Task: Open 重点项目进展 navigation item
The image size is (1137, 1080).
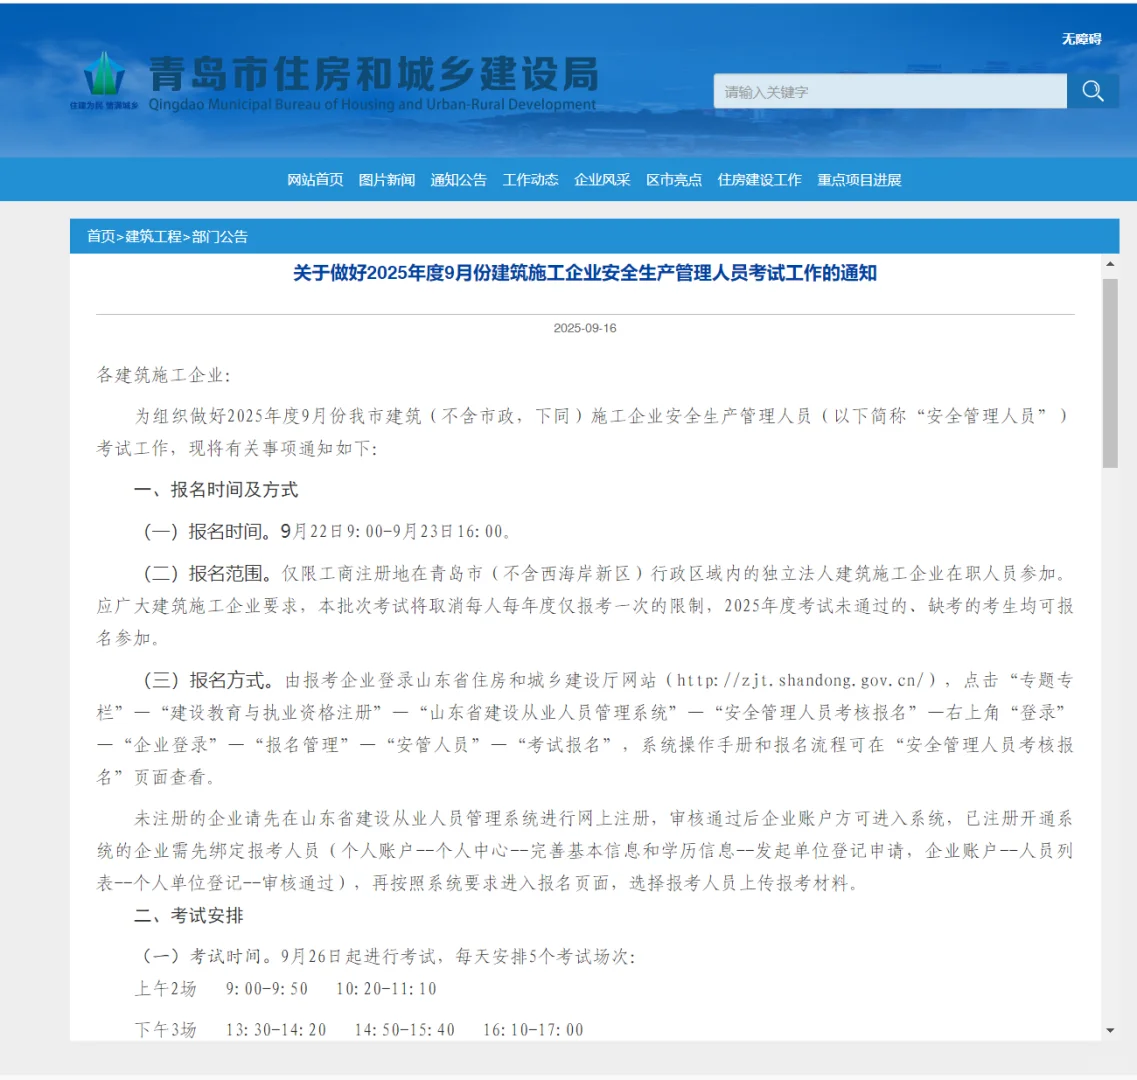Action: [x=859, y=180]
